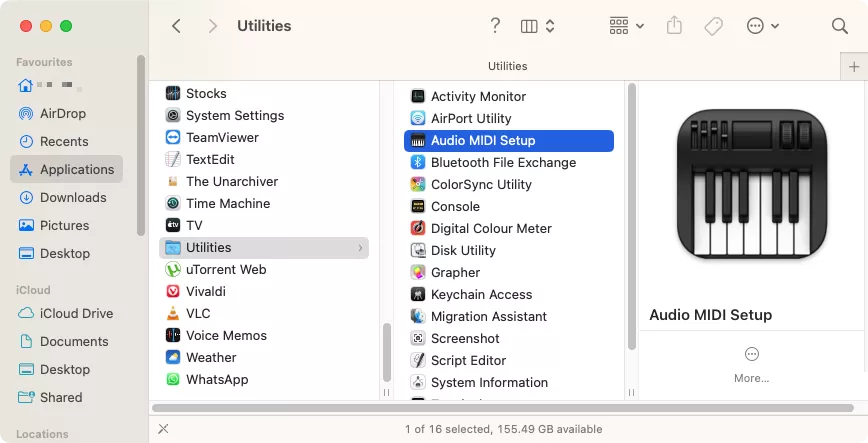The width and height of the screenshot is (868, 443).
Task: Click the back navigation arrow
Action: [x=176, y=26]
